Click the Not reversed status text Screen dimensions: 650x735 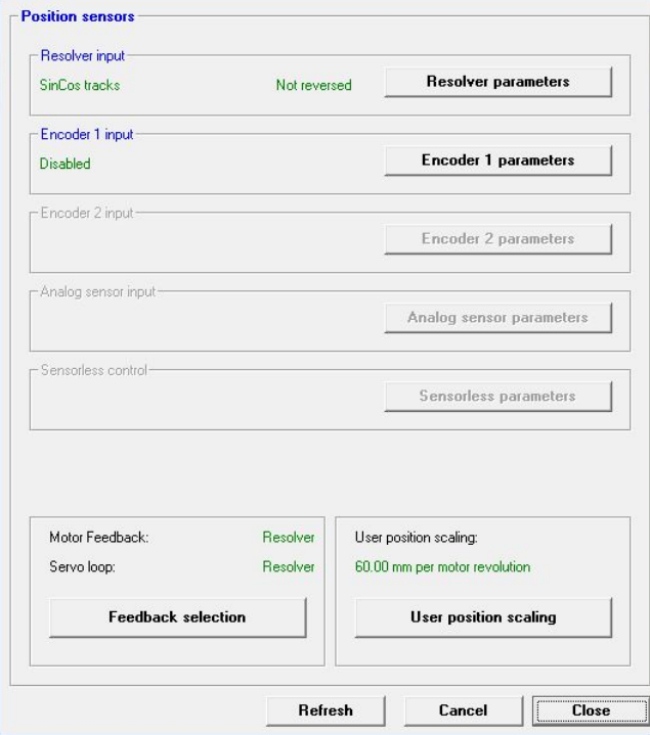[313, 85]
